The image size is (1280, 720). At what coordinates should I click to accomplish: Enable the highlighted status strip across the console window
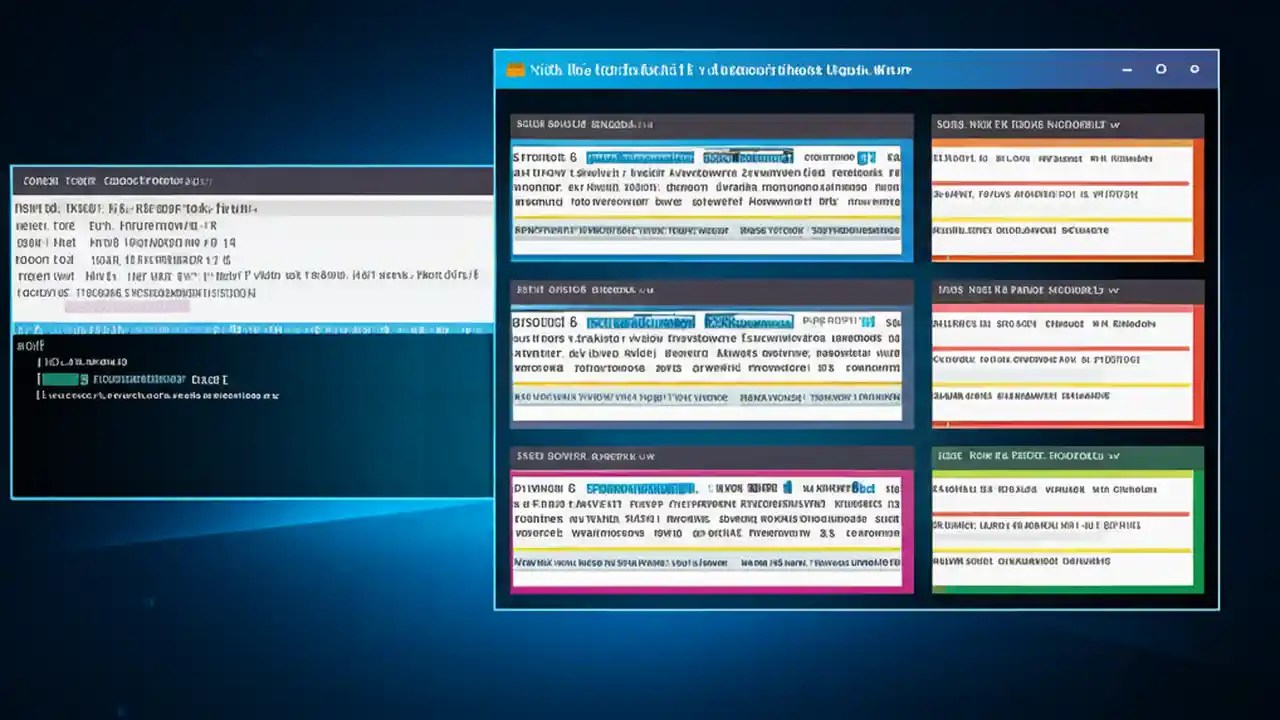(250, 327)
